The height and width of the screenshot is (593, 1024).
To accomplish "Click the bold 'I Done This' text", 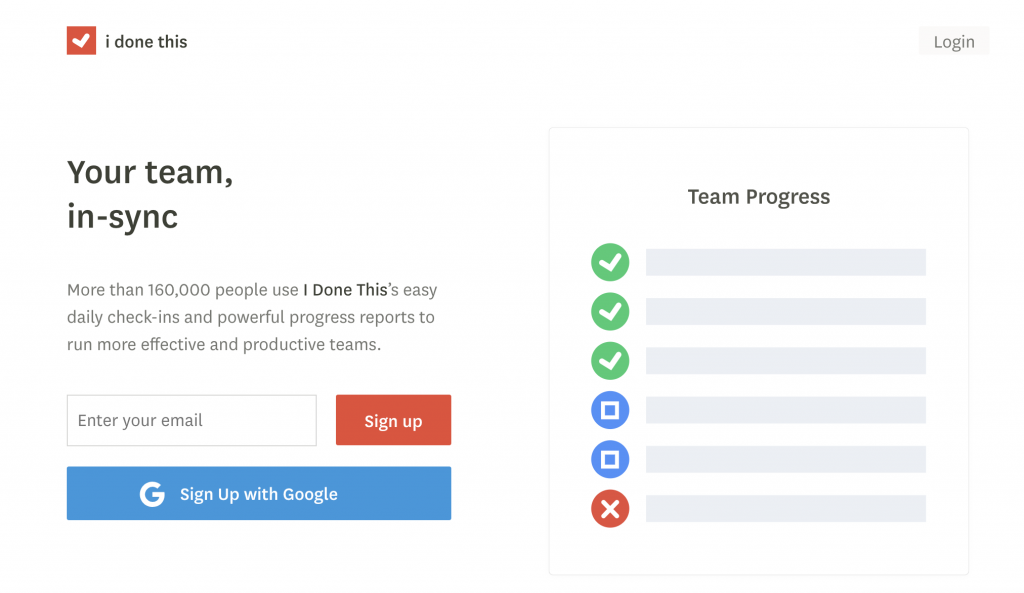I will (345, 290).
